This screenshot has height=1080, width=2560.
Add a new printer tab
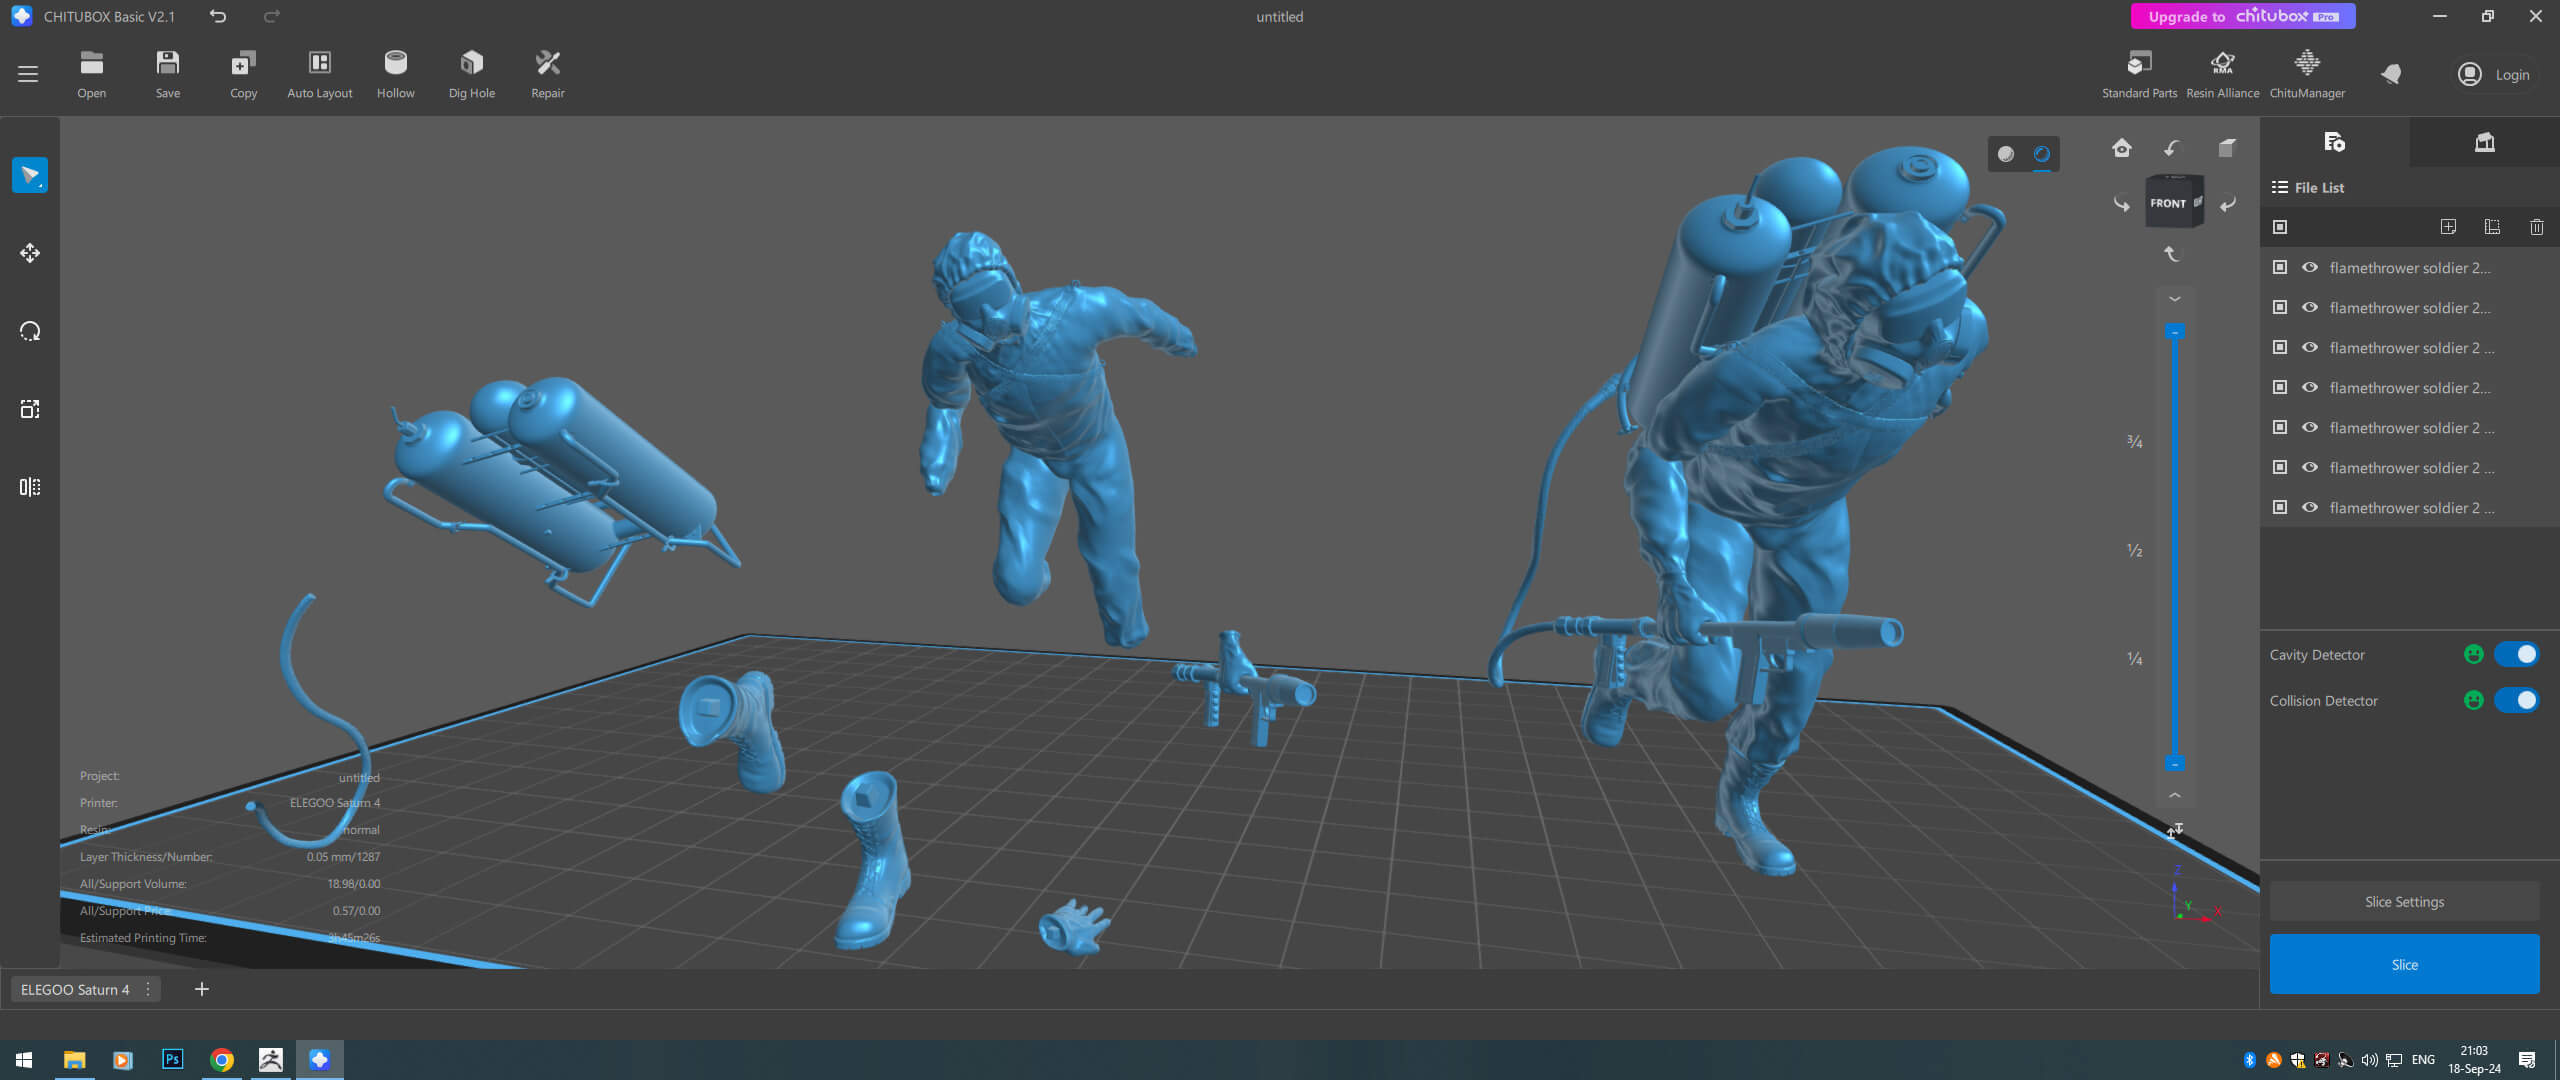pyautogui.click(x=202, y=989)
